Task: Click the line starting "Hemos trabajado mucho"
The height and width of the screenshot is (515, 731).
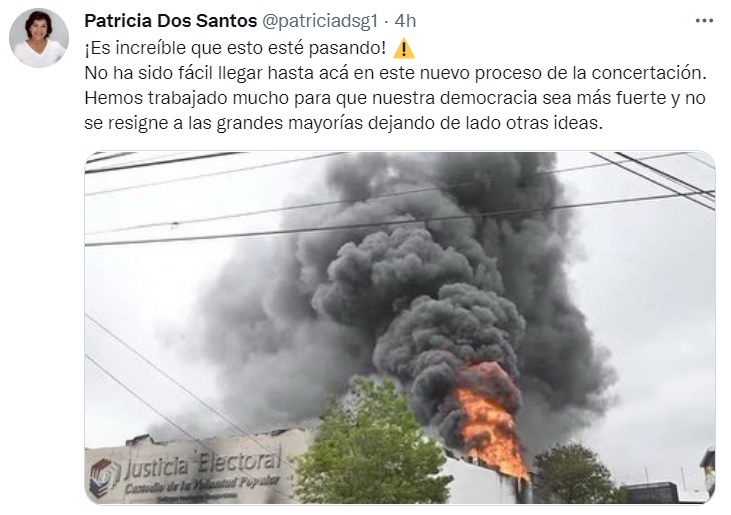Action: (x=395, y=98)
